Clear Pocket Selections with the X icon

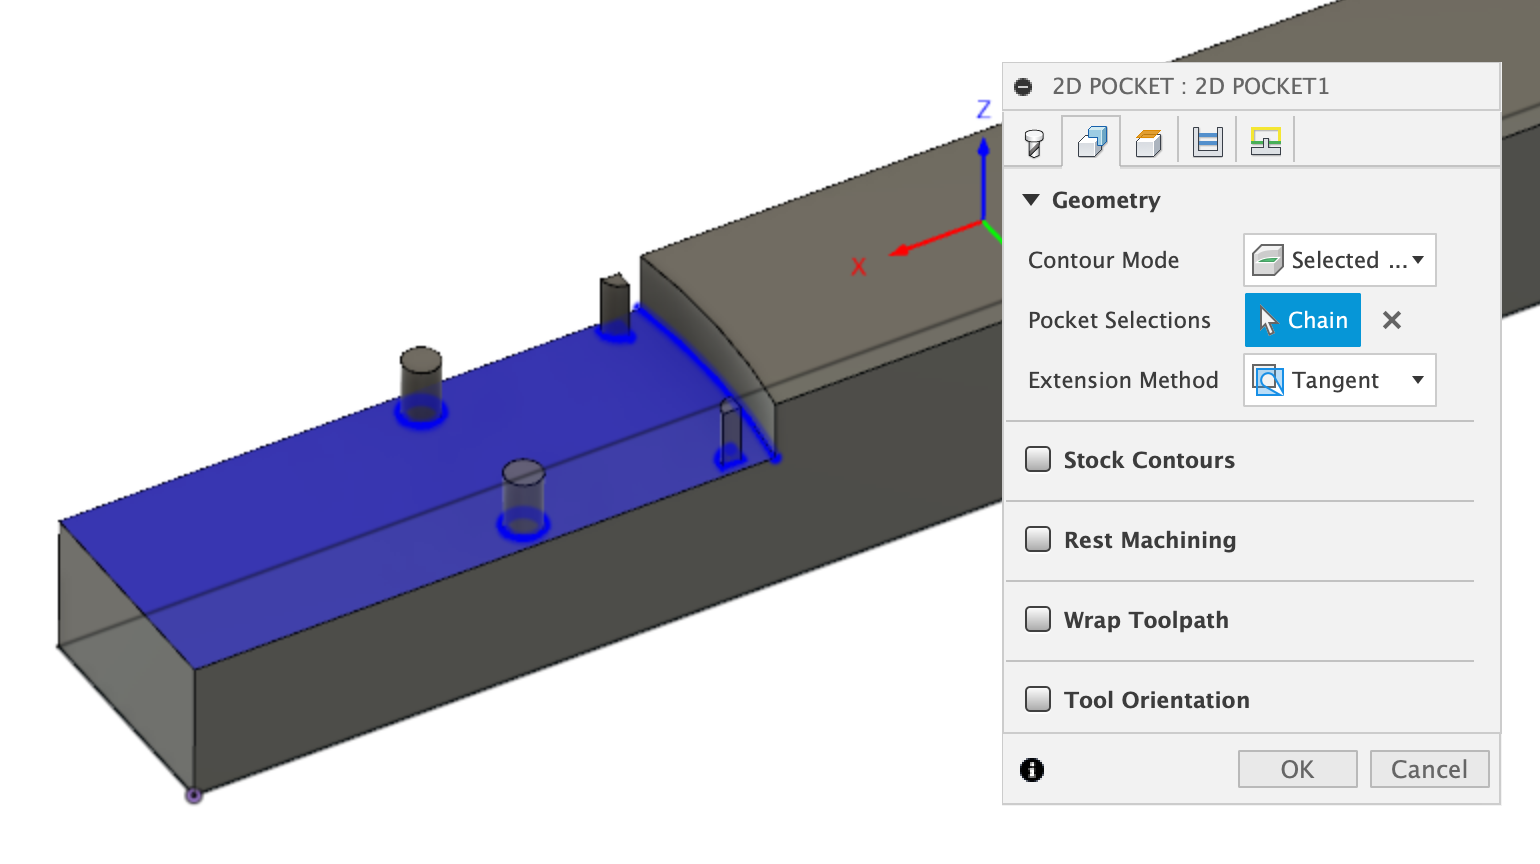[1391, 320]
